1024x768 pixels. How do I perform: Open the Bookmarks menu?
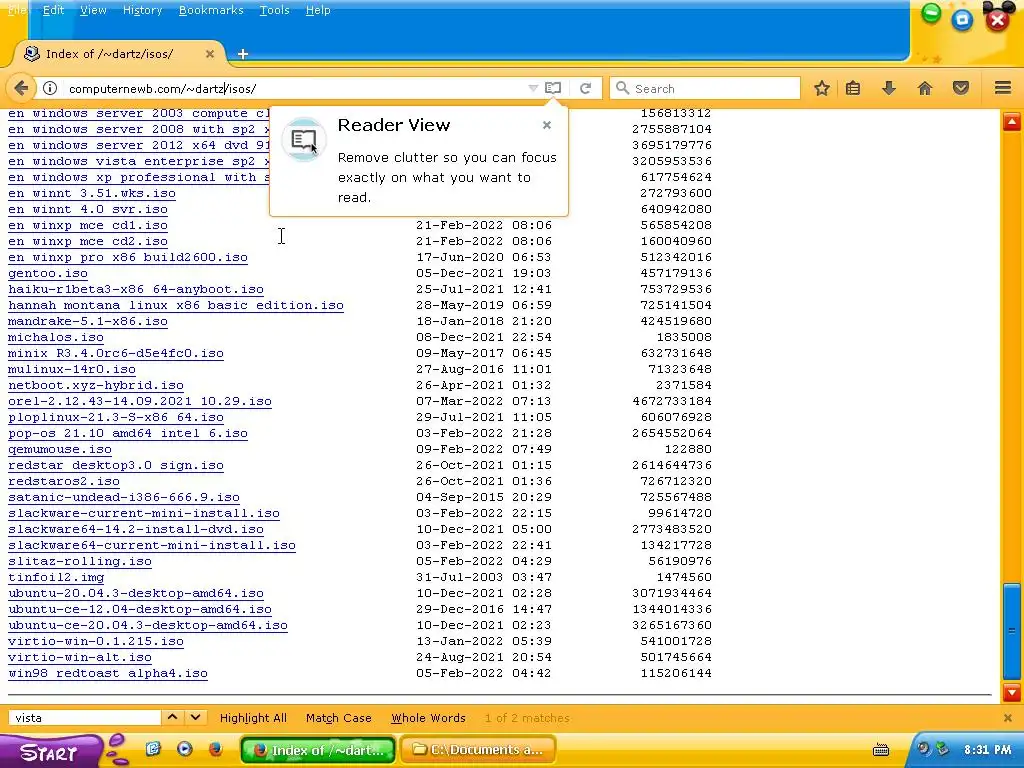pyautogui.click(x=211, y=10)
